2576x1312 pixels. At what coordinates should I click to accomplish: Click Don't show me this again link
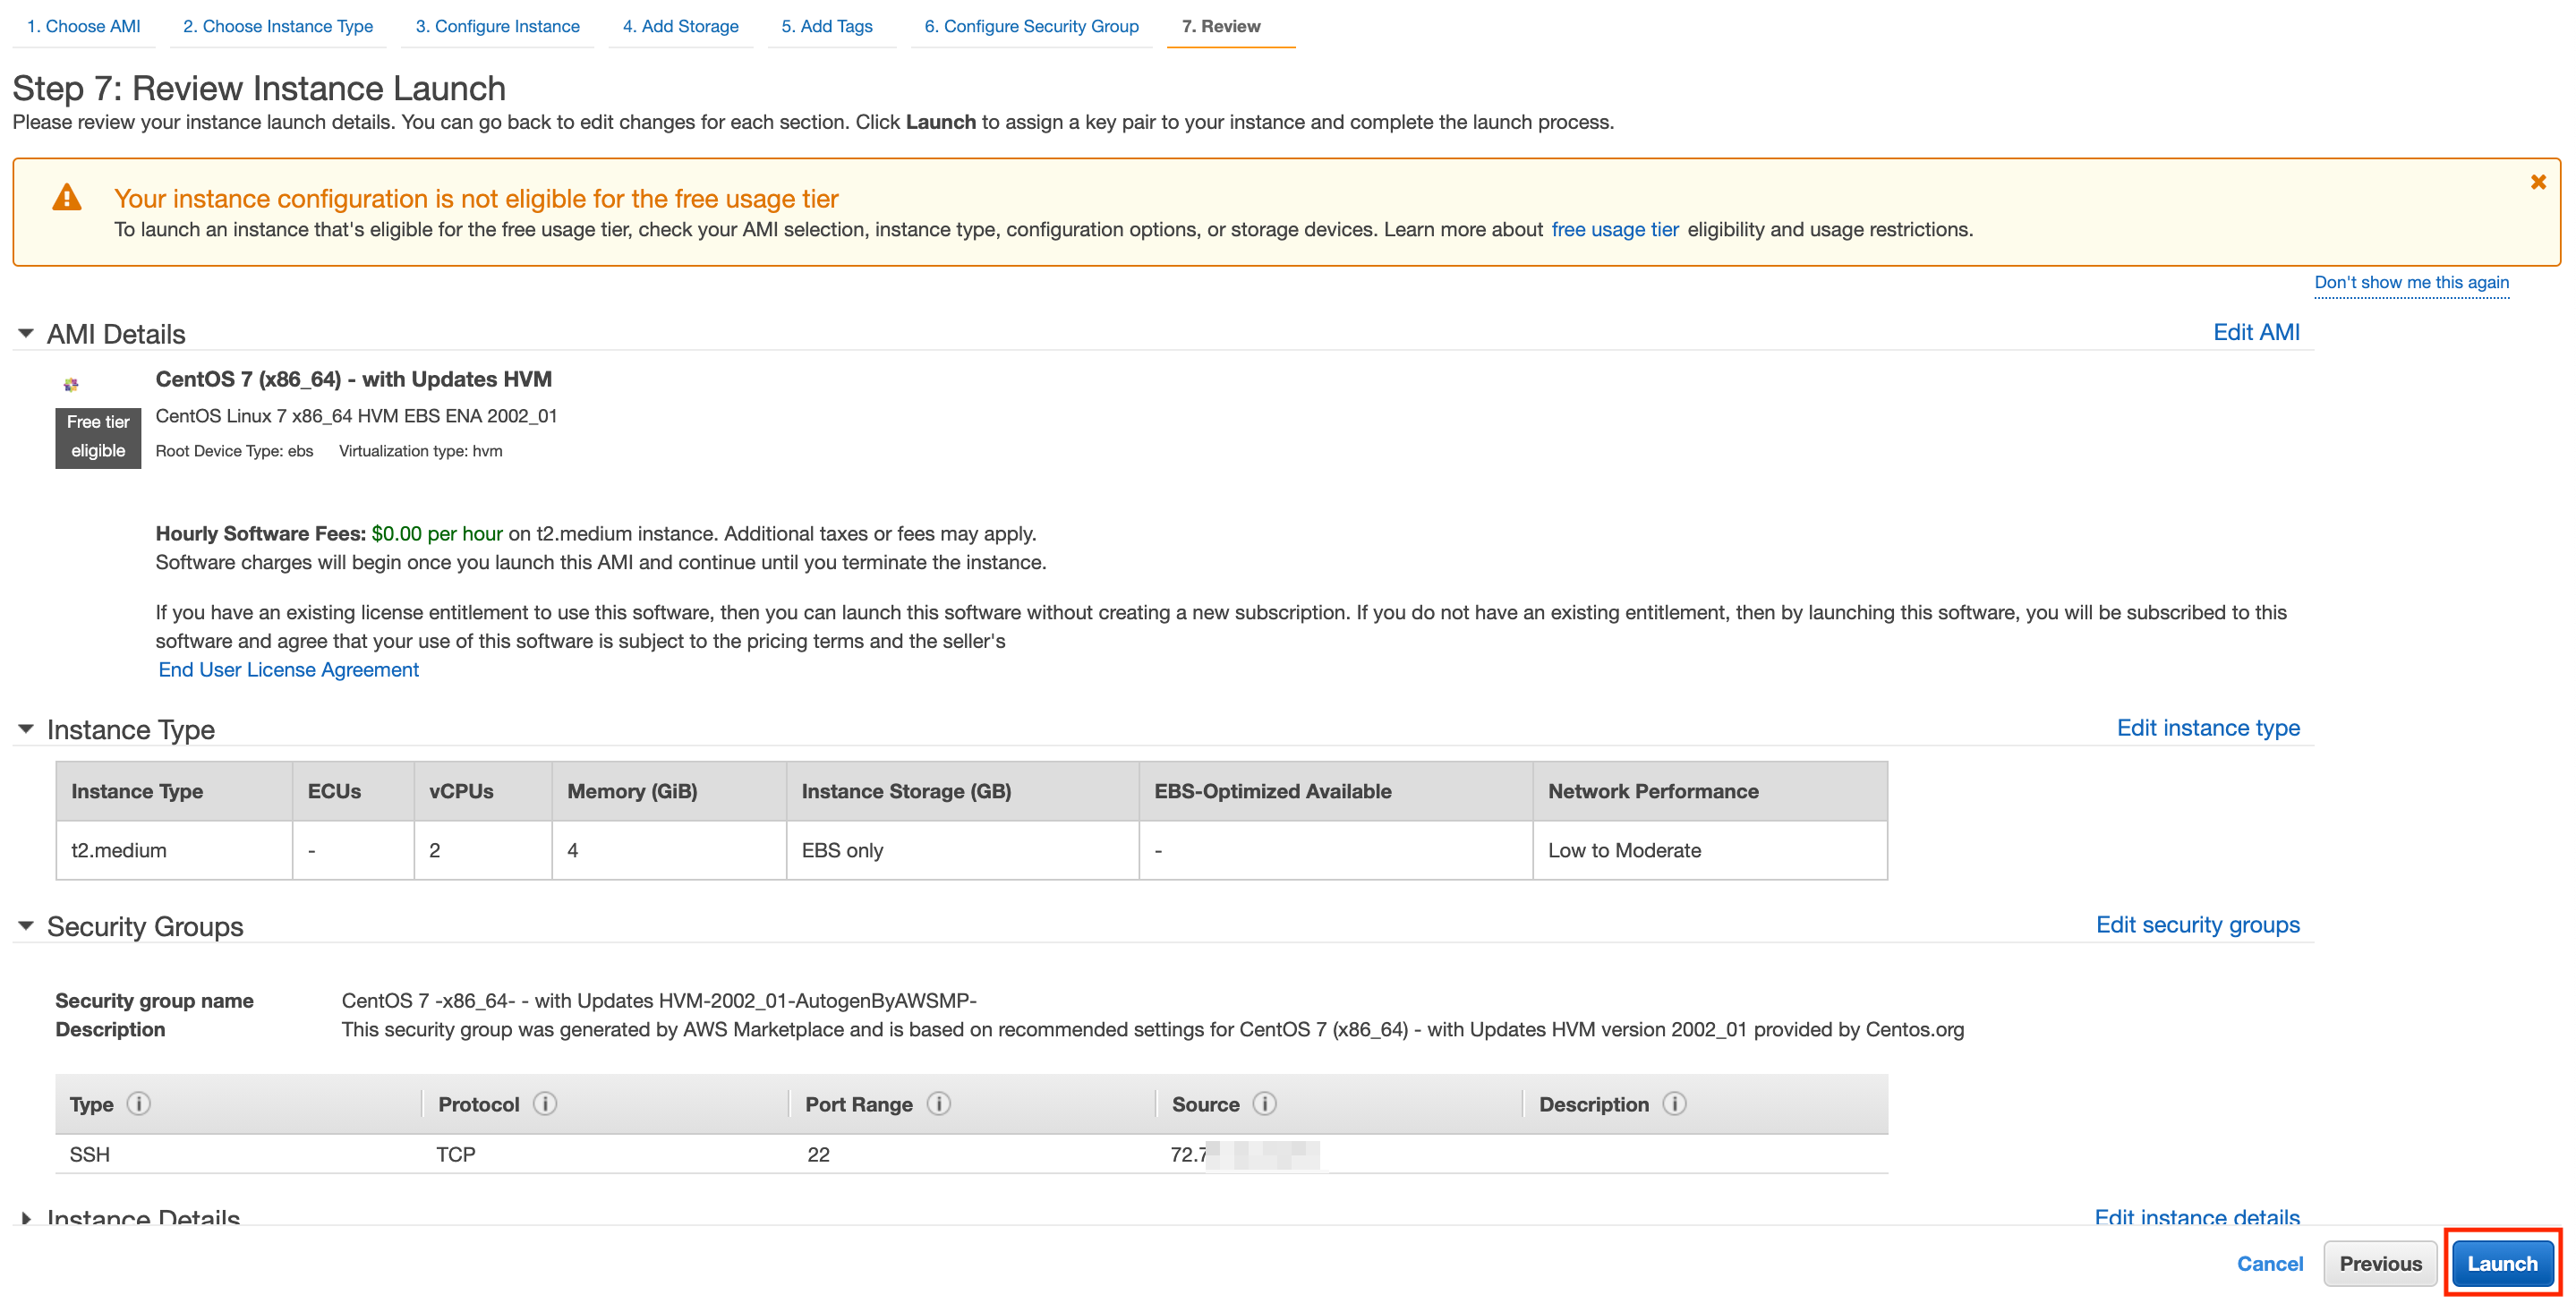click(x=2410, y=282)
